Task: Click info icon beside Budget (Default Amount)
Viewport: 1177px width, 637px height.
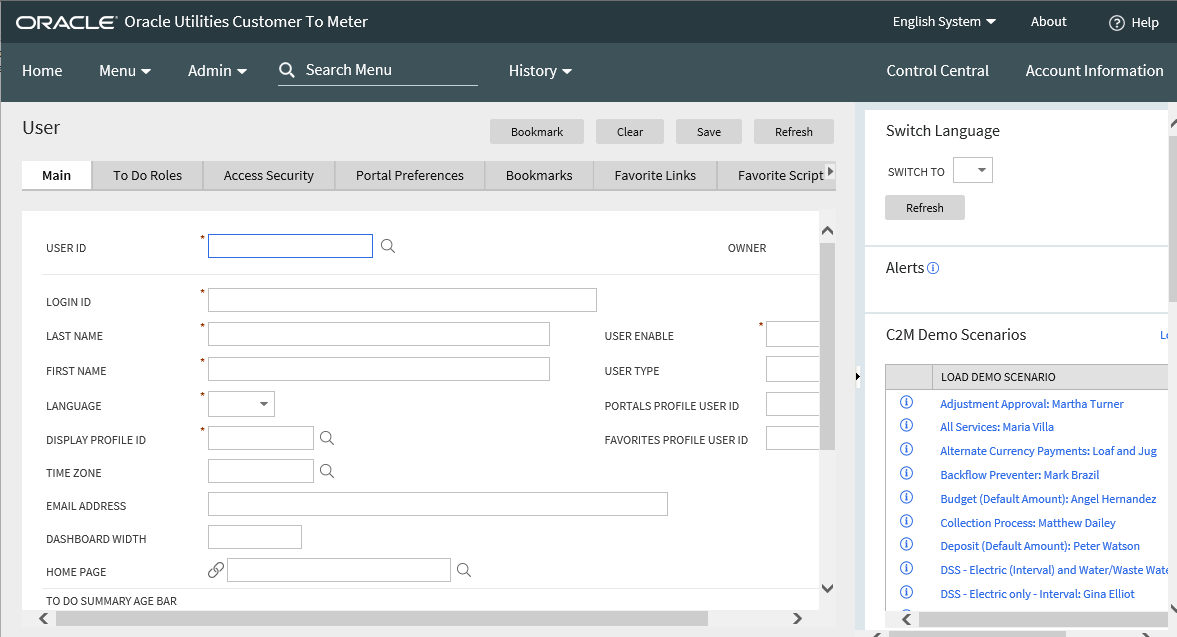Action: tap(907, 497)
